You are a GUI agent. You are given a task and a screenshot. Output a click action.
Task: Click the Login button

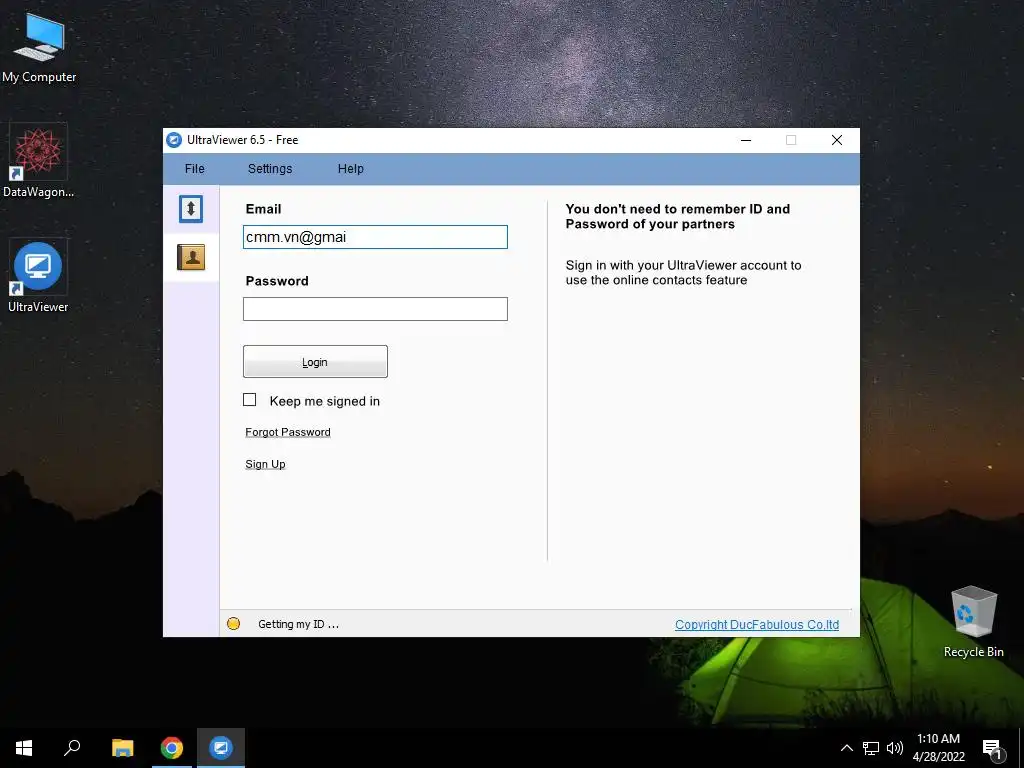(x=315, y=362)
